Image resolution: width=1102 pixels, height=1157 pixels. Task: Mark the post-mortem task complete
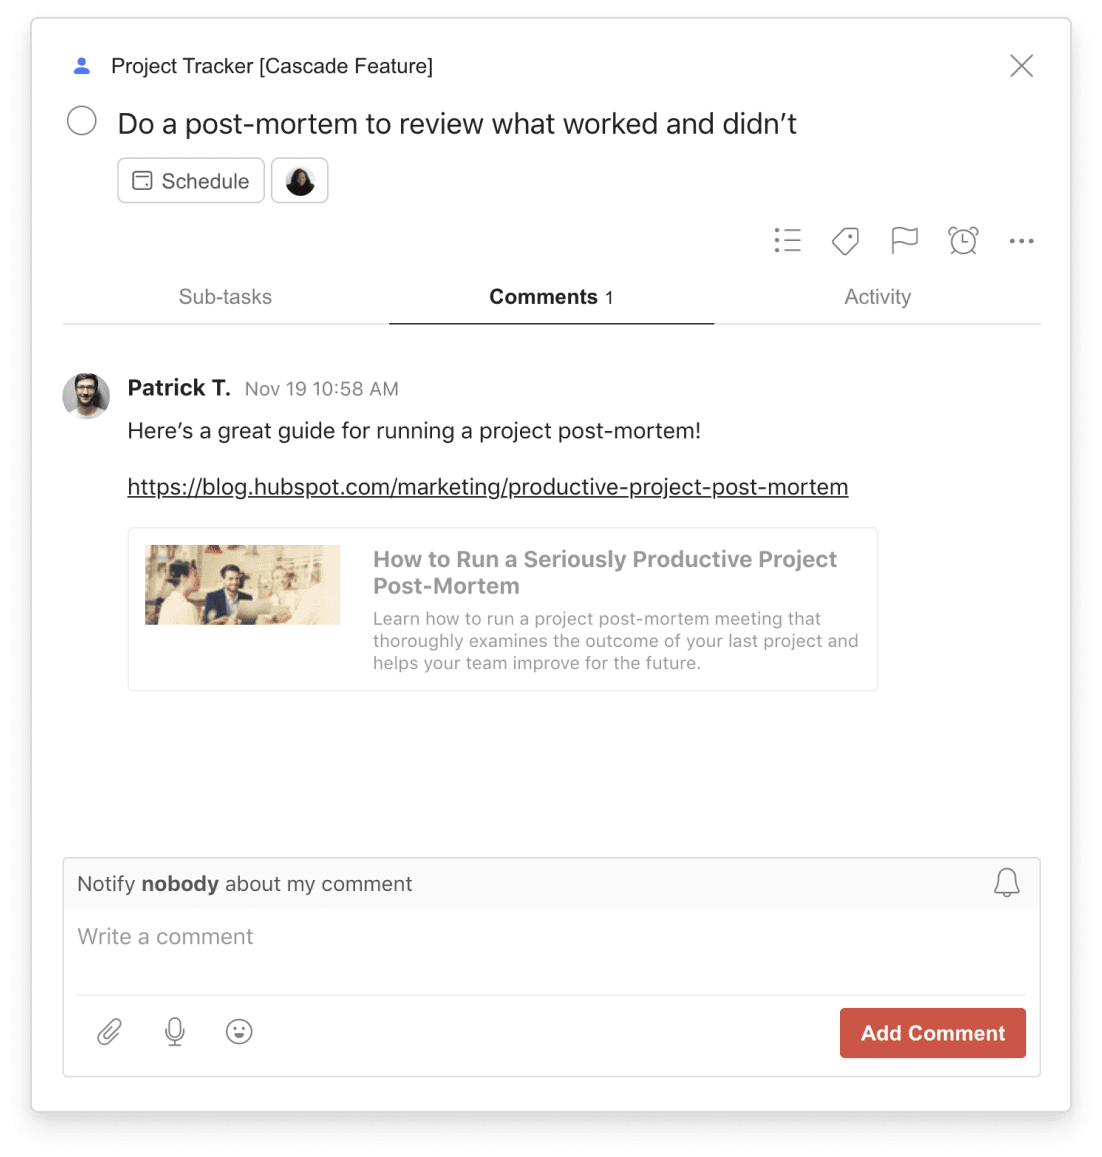click(x=81, y=120)
